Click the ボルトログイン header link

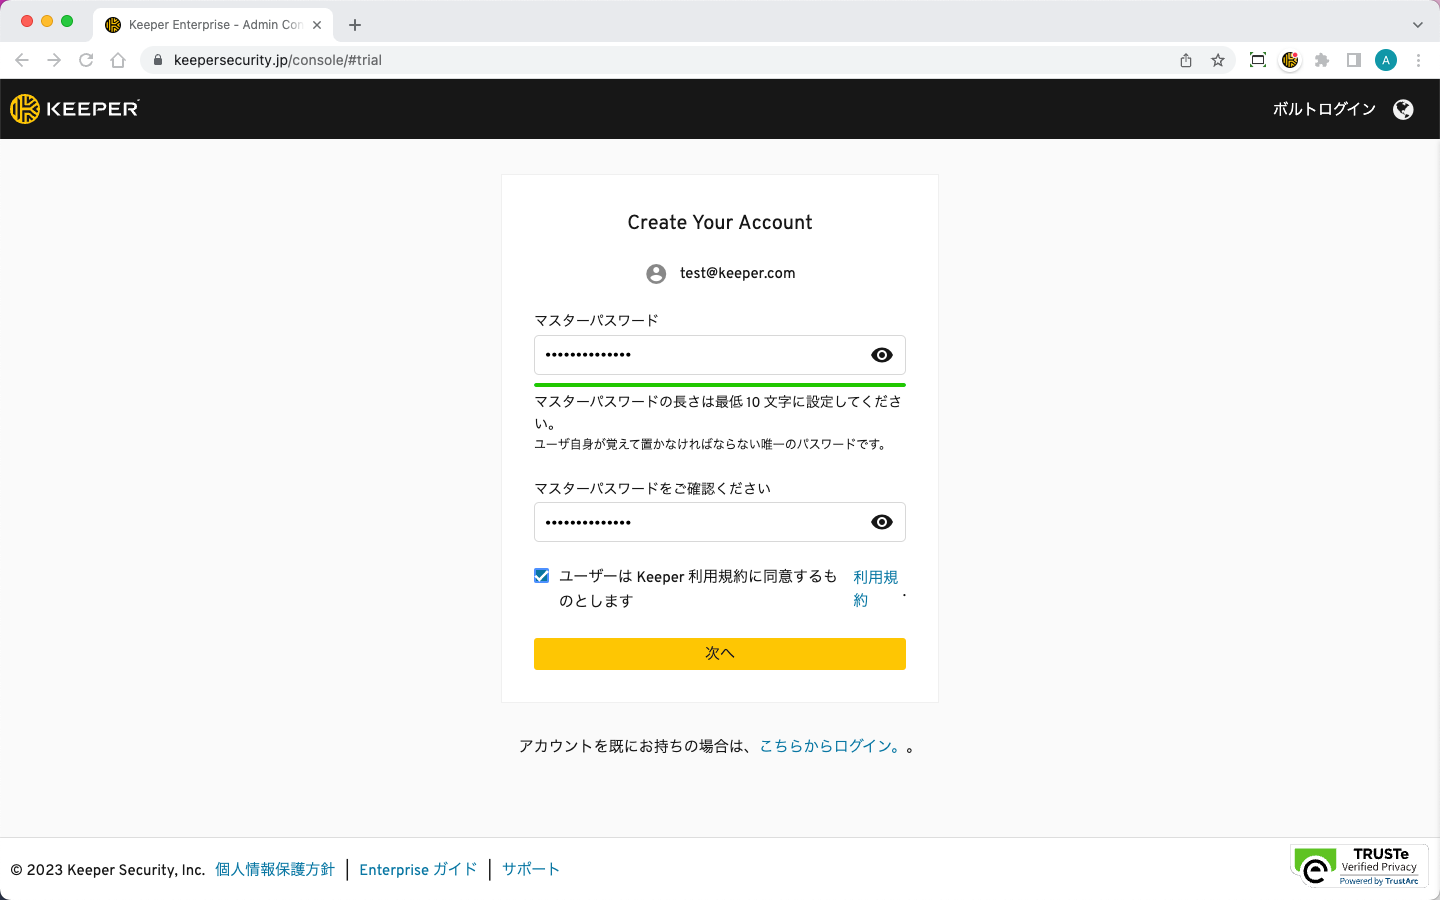click(x=1324, y=109)
